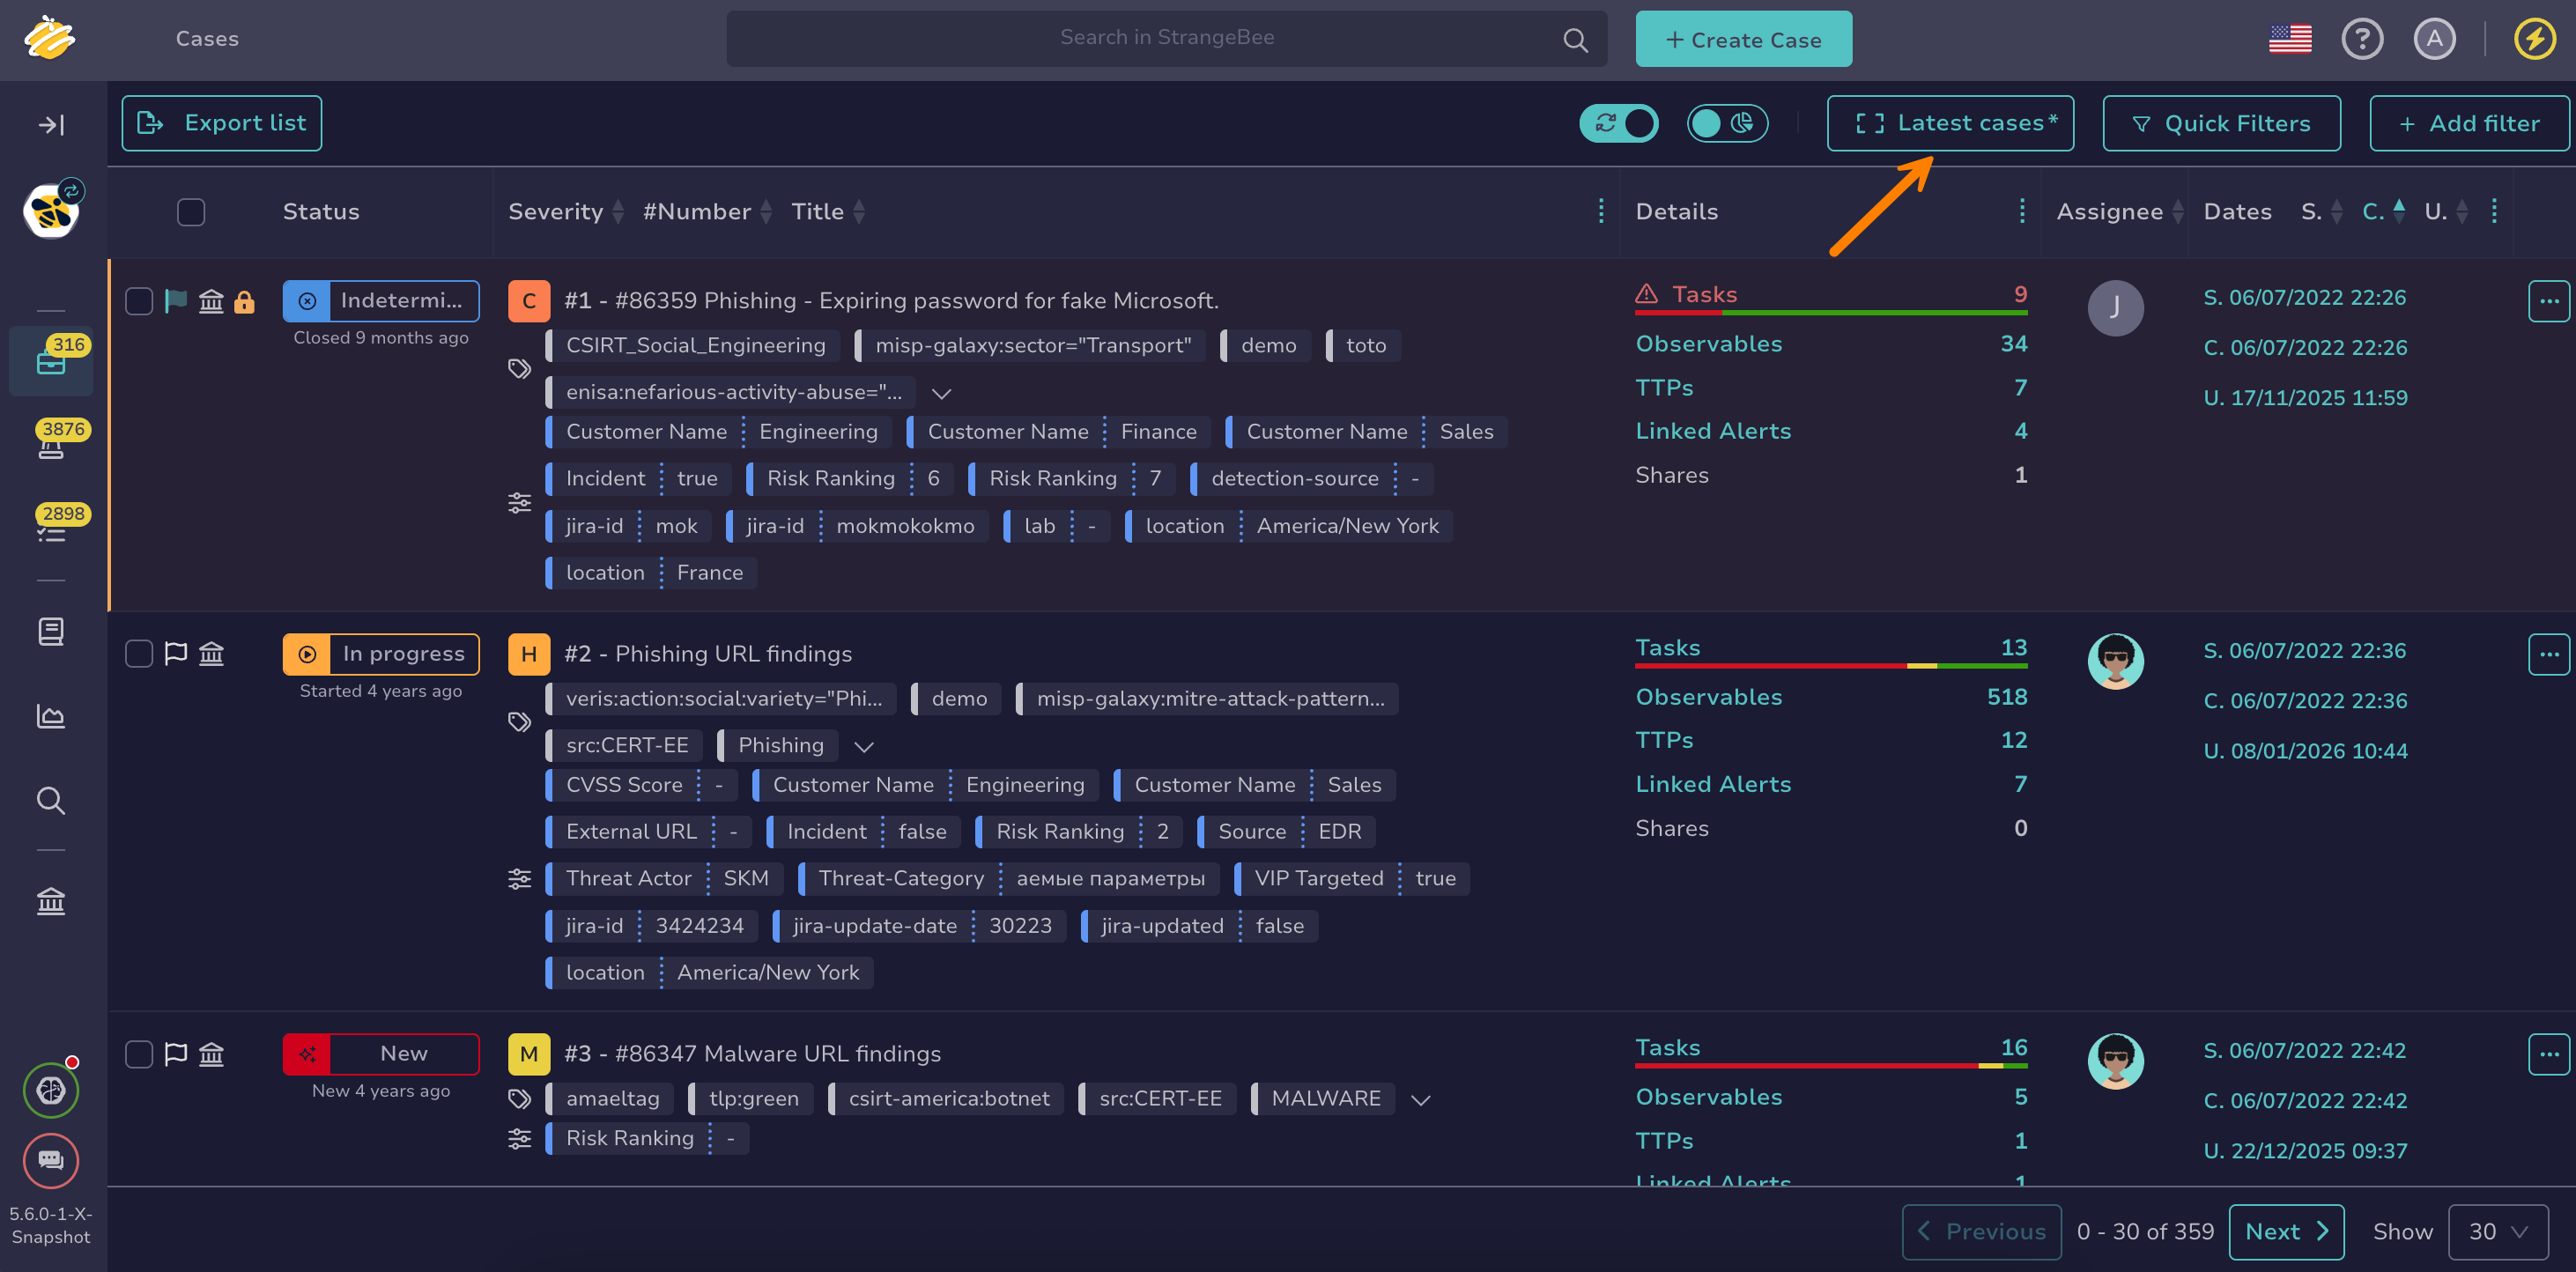Image resolution: width=2576 pixels, height=1272 pixels.
Task: Expand hidden tags after MALWARE tag
Action: pos(1420,1100)
